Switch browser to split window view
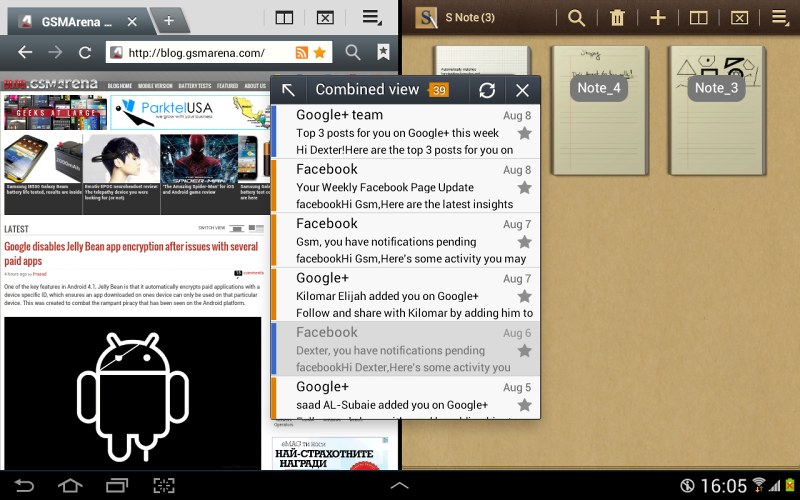The image size is (800, 500). tap(284, 18)
